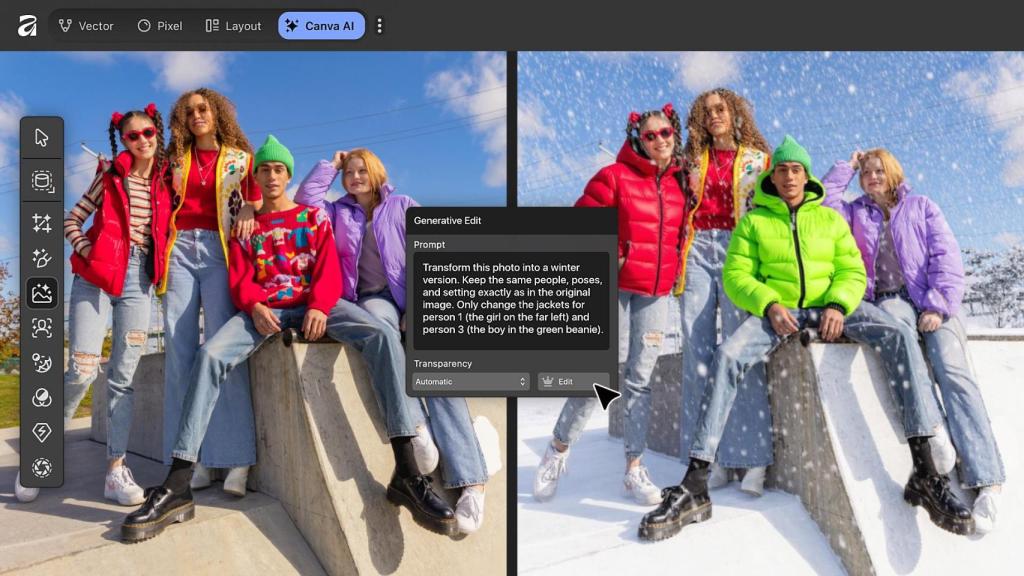Click the Affinity logo in the toolbar
This screenshot has height=576, width=1024.
(x=26, y=25)
